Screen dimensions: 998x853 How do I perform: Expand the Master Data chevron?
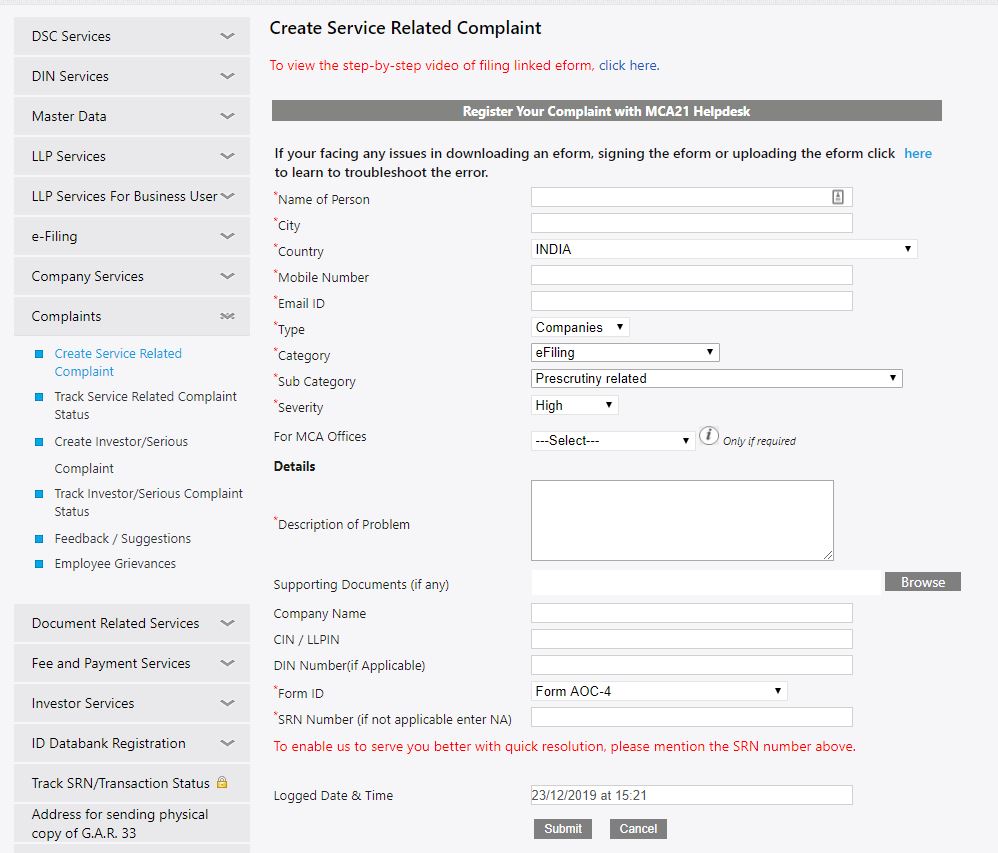[x=227, y=116]
